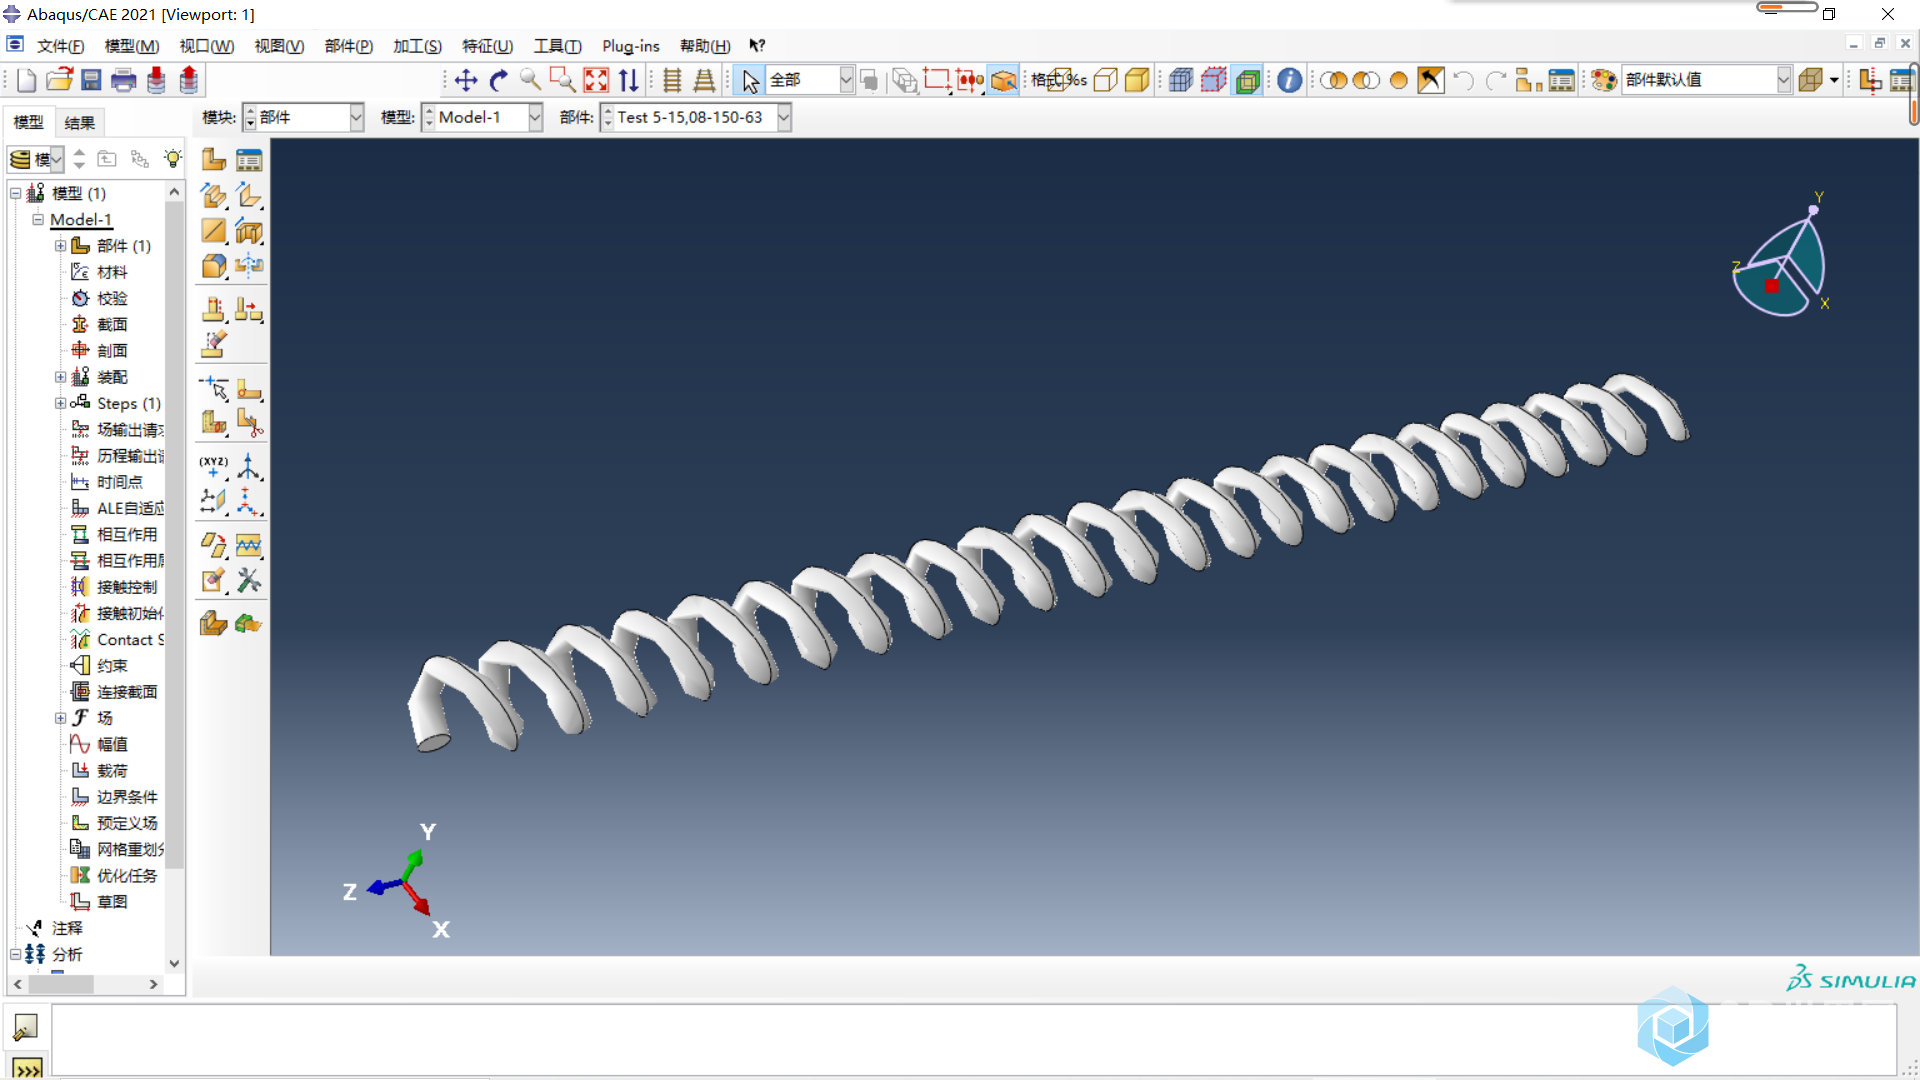Toggle the dashed red cube display icon
The width and height of the screenshot is (1920, 1080).
(1214, 80)
